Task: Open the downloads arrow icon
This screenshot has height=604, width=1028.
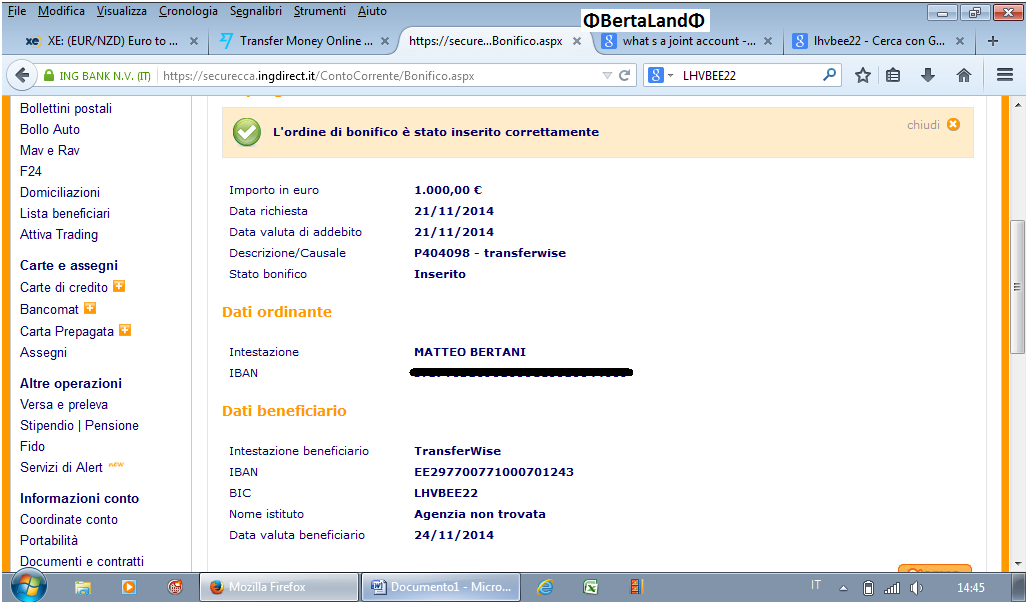Action: tap(928, 75)
